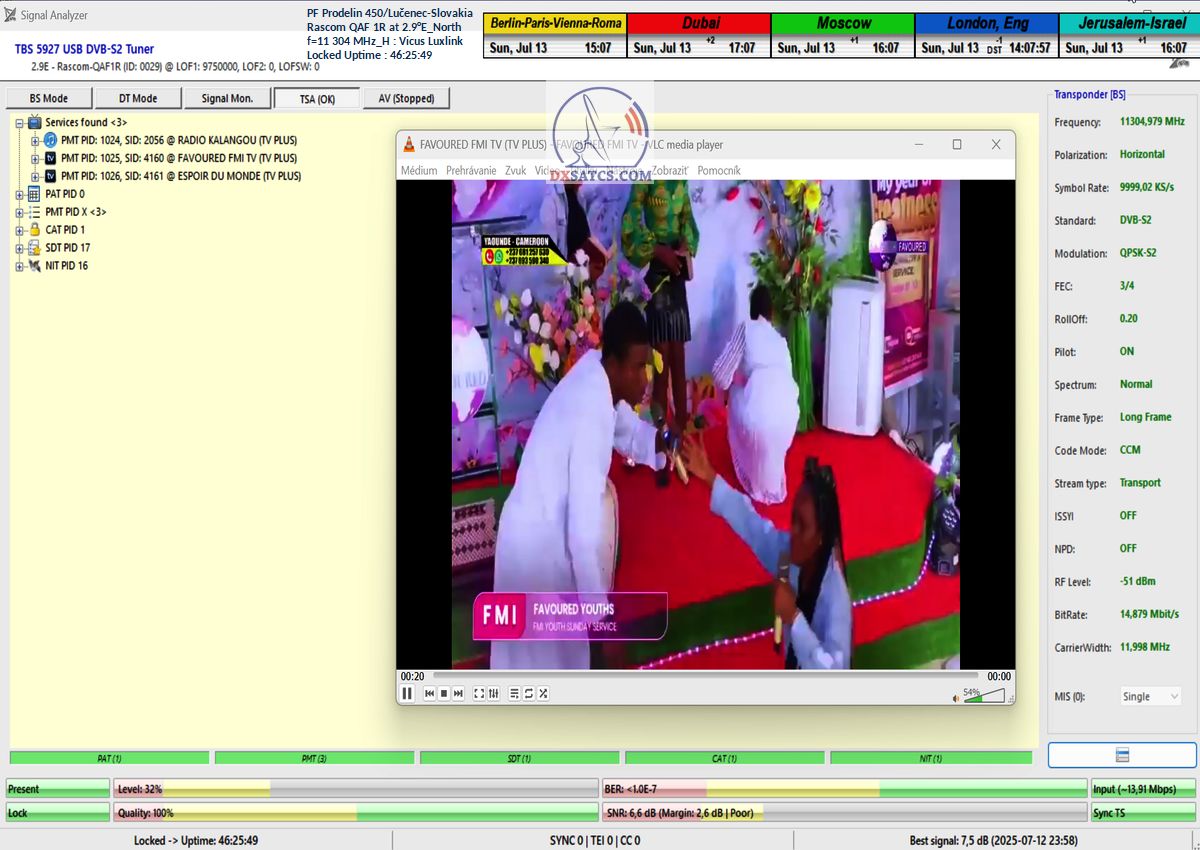
Task: Switch to the Signal Mon. tab
Action: 227,98
